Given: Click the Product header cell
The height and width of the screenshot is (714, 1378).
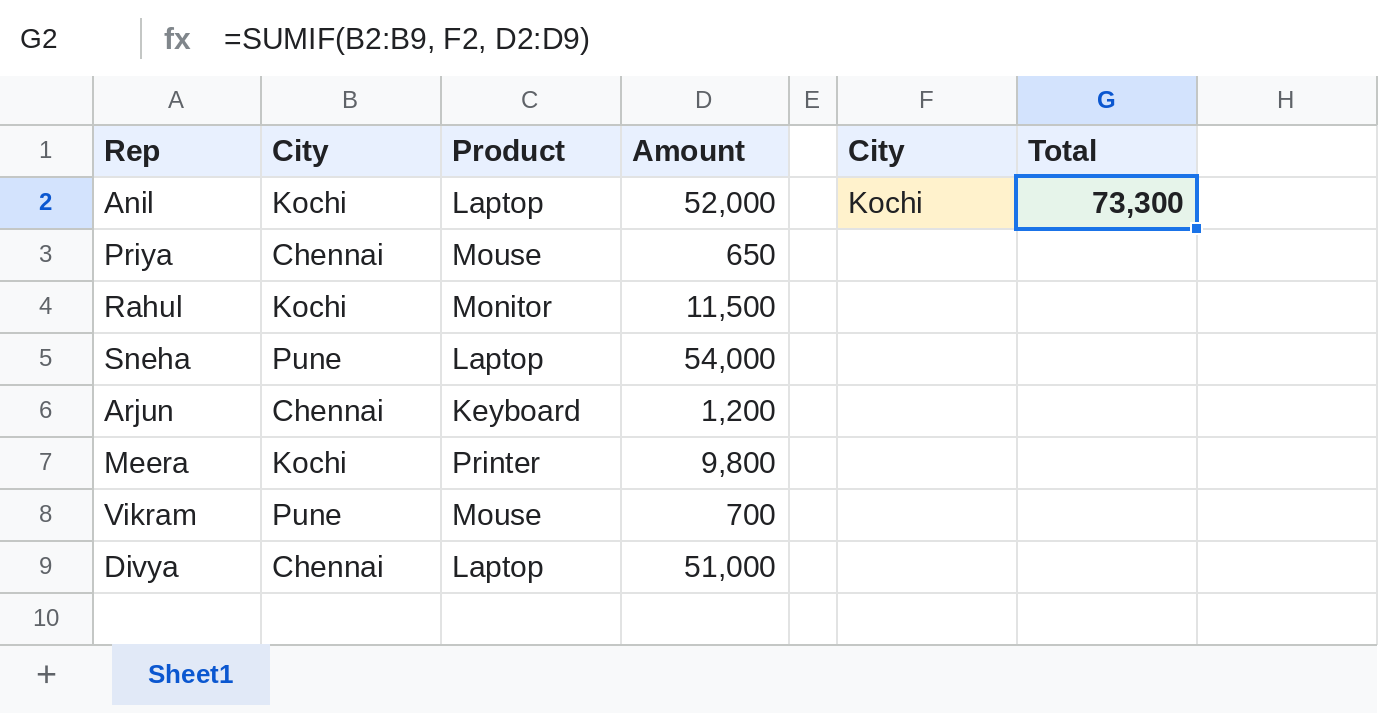Looking at the screenshot, I should click(x=531, y=151).
